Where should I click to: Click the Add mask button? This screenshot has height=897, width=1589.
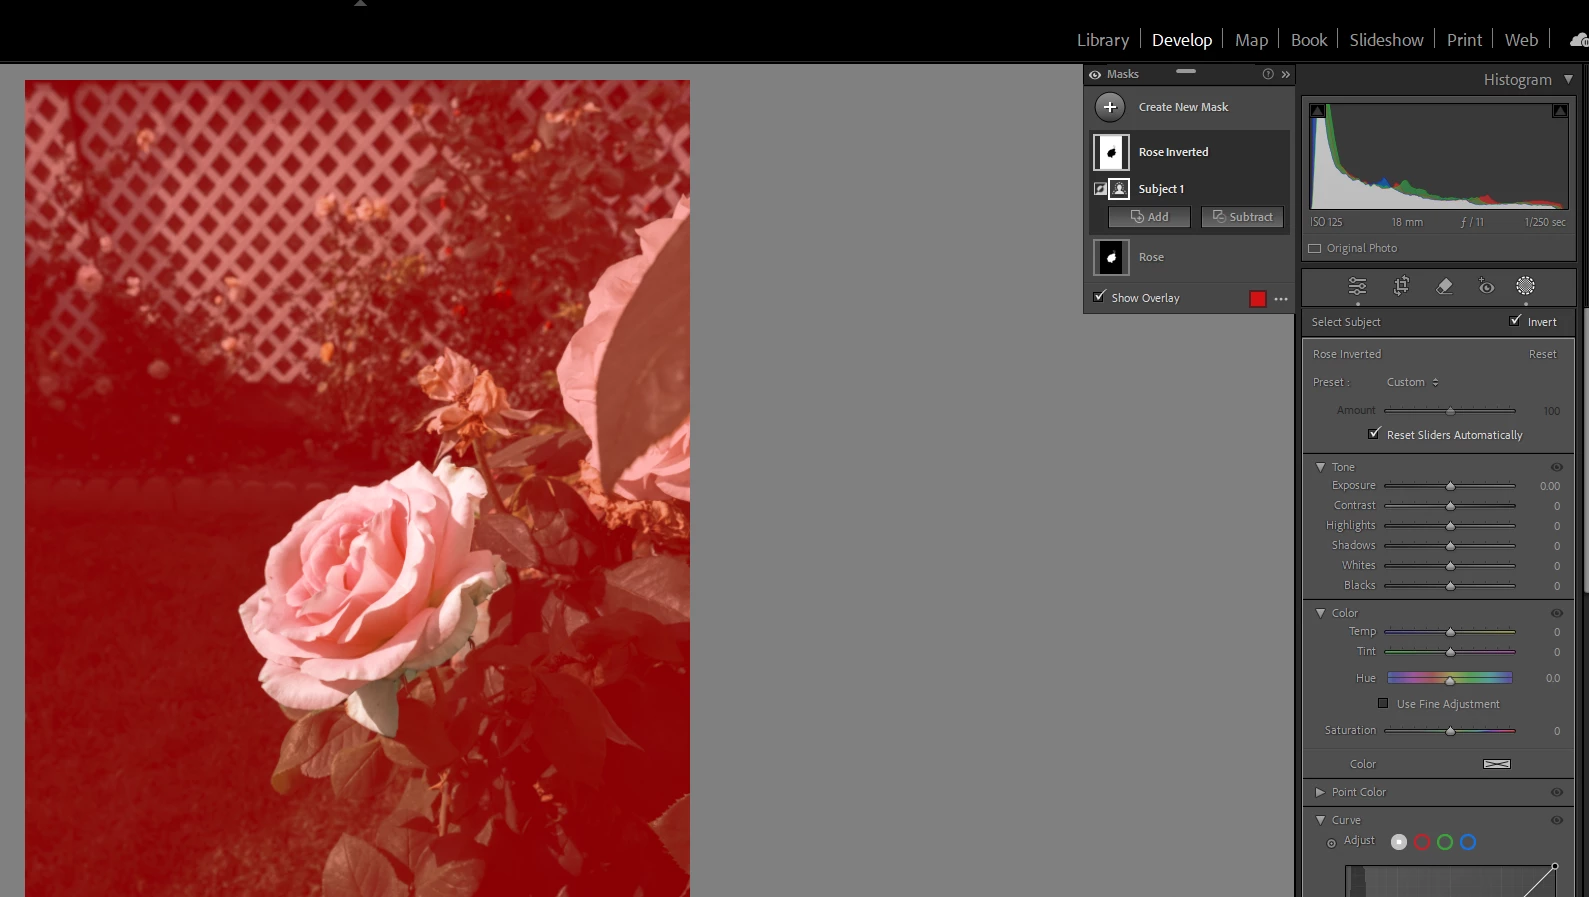coord(1149,217)
